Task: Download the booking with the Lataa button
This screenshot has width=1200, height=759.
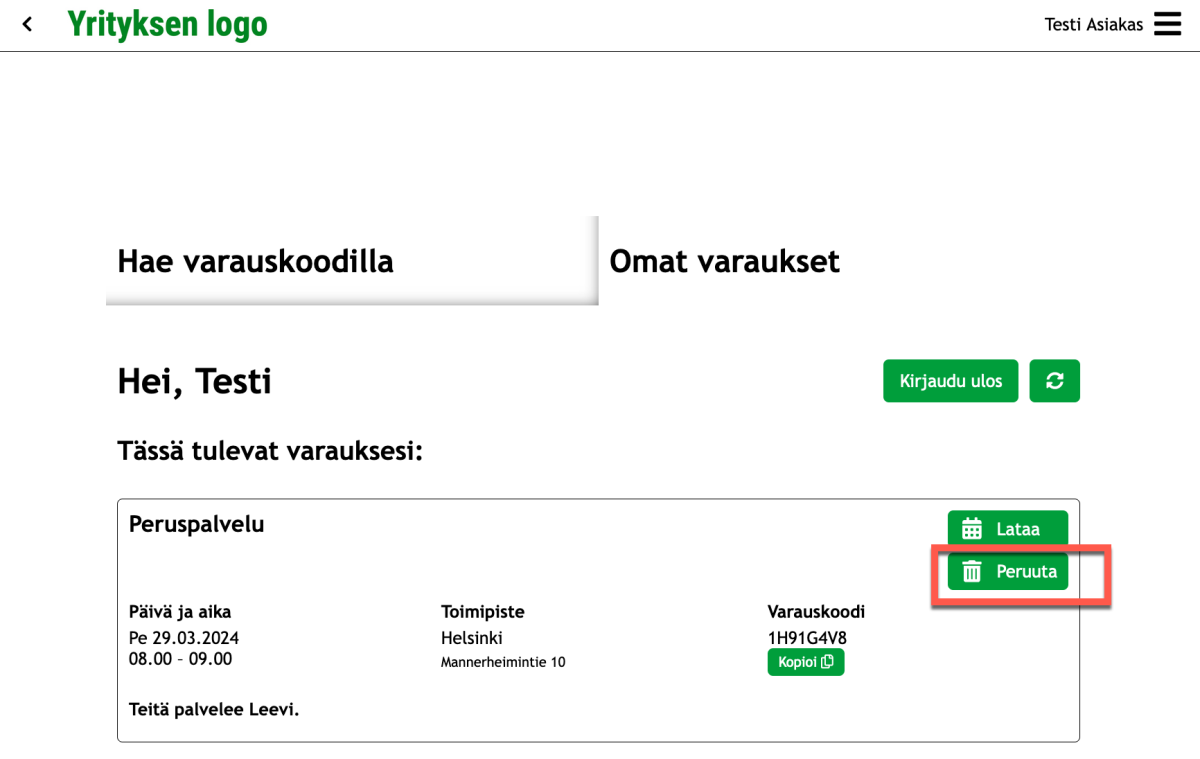Action: 1008,529
